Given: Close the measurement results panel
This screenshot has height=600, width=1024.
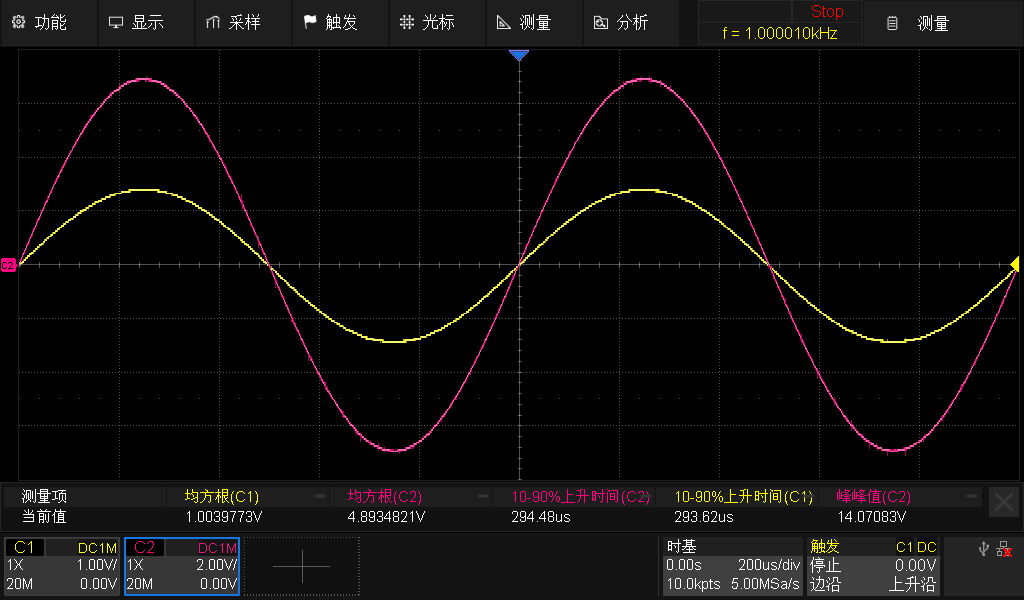Looking at the screenshot, I should click(x=1003, y=502).
